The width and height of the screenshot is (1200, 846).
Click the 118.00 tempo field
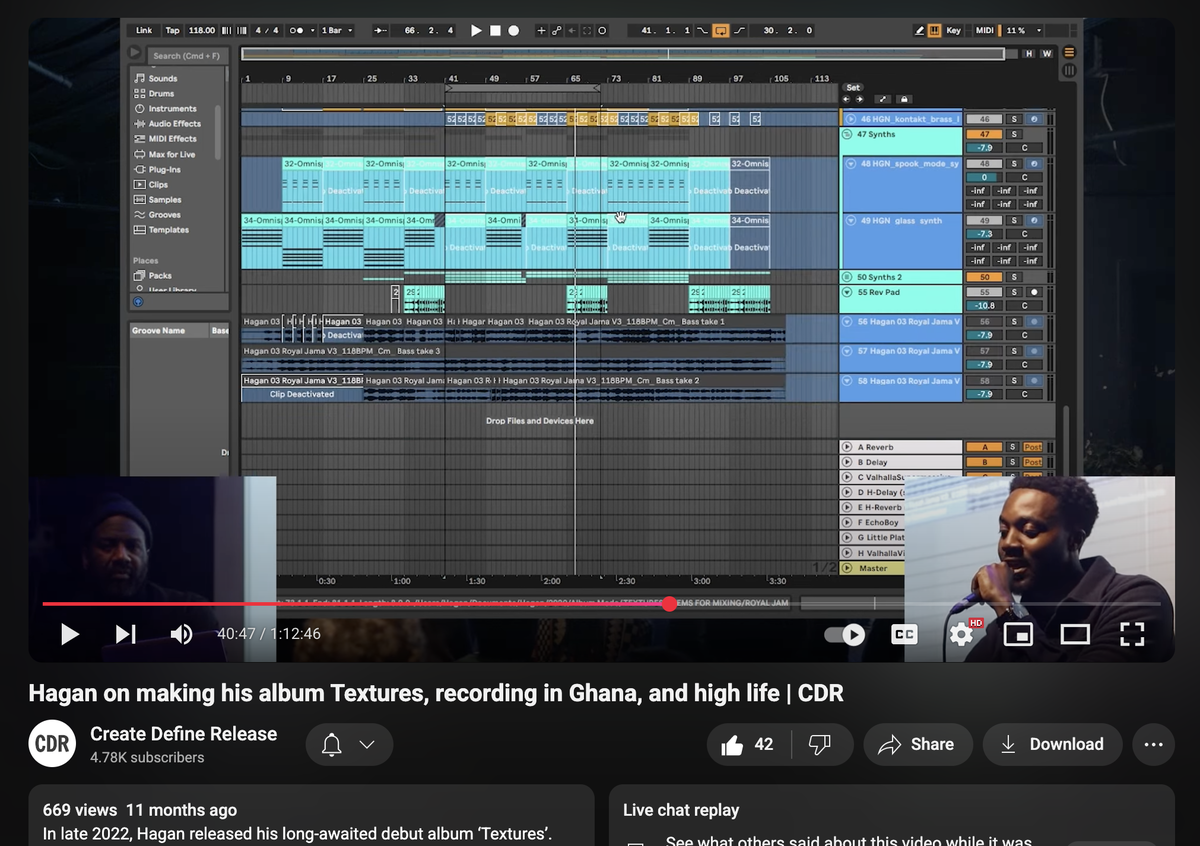[201, 31]
